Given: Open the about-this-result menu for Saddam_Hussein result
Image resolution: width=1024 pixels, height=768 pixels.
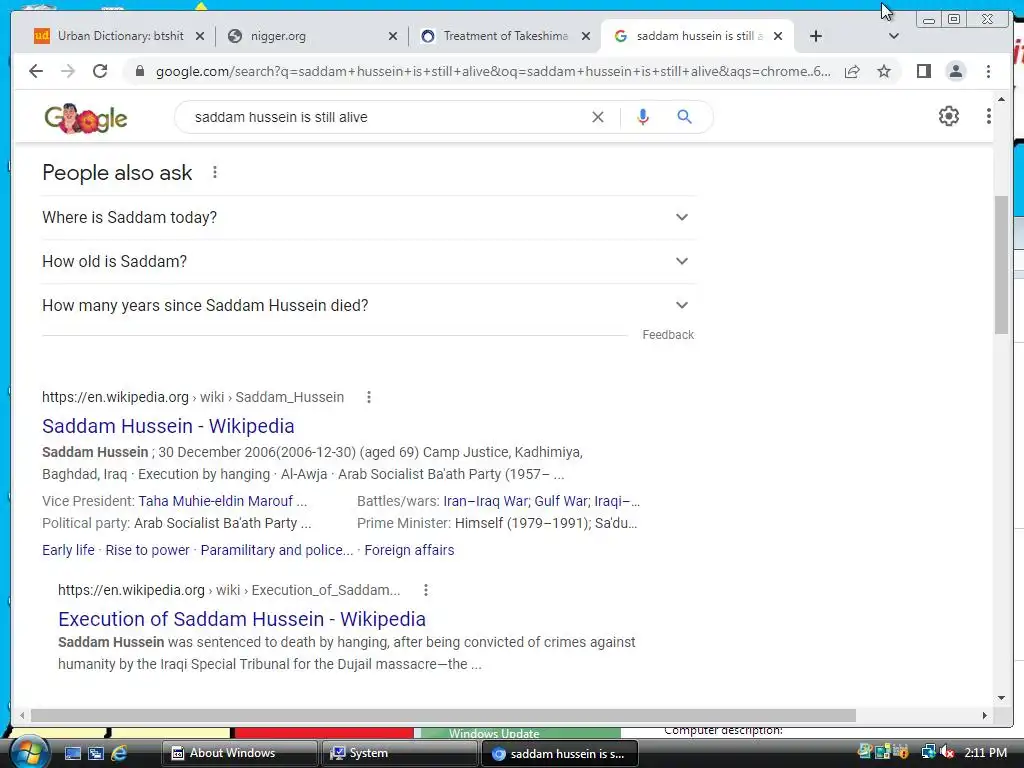Looking at the screenshot, I should (369, 397).
